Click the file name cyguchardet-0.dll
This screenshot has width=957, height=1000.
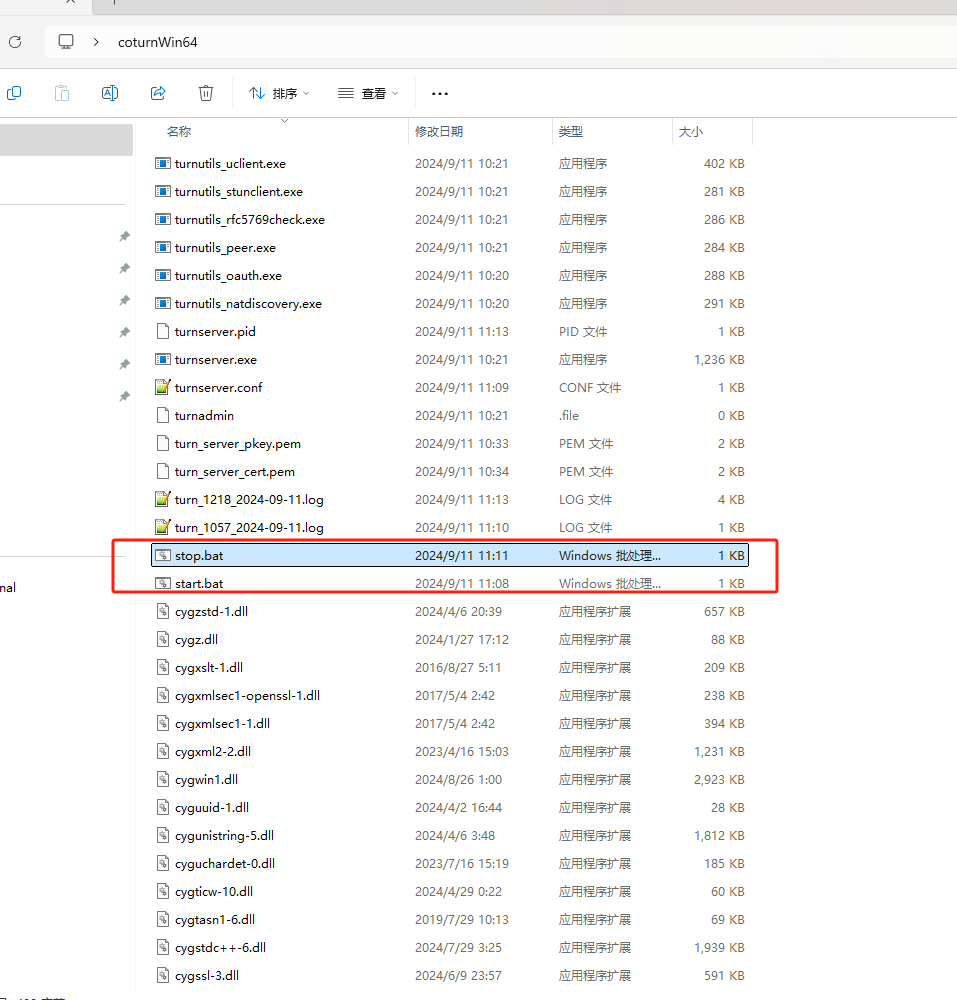(224, 864)
